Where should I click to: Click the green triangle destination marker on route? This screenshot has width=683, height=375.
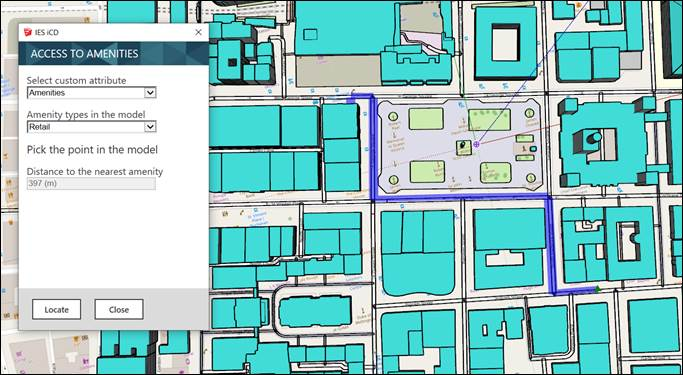(x=598, y=288)
